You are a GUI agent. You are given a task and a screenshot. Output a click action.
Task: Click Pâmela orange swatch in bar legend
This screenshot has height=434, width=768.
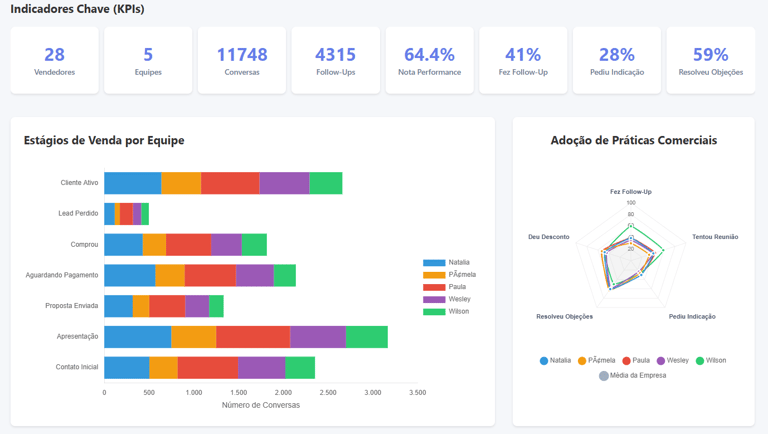pyautogui.click(x=434, y=275)
